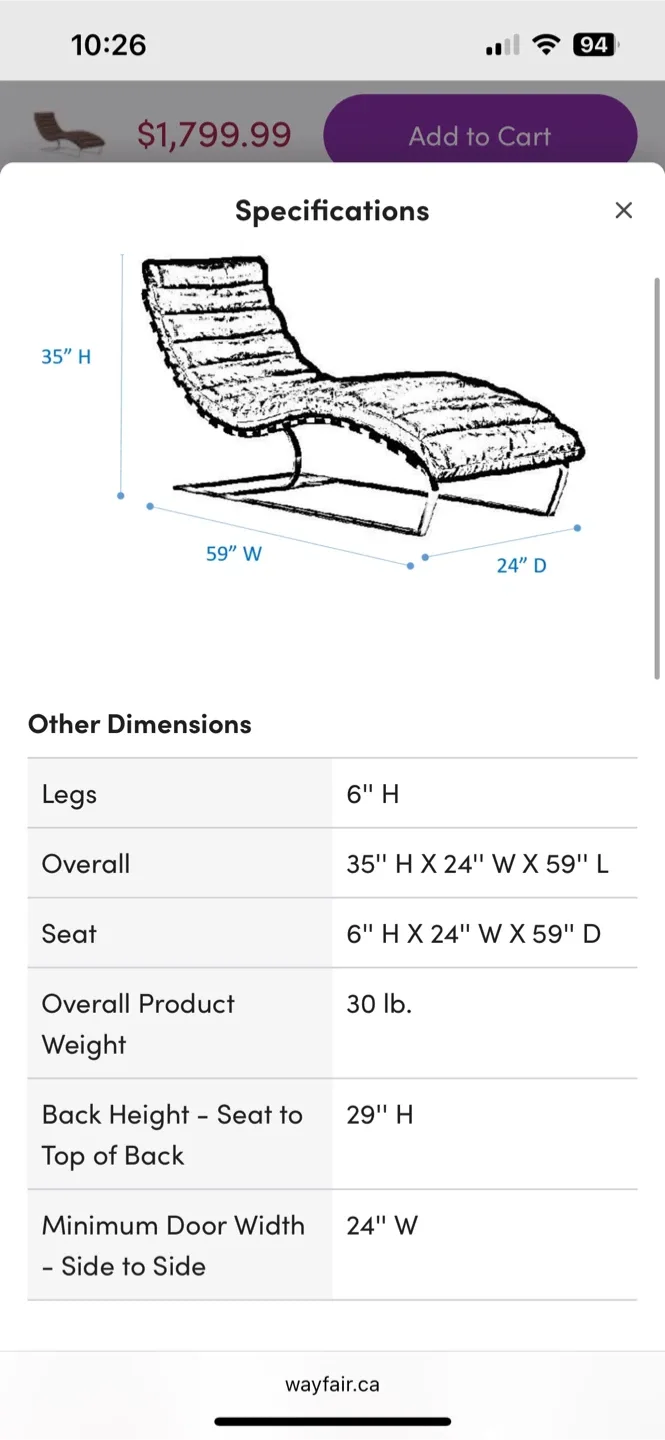Tap the Add to Cart button
The width and height of the screenshot is (665, 1440).
(x=480, y=135)
